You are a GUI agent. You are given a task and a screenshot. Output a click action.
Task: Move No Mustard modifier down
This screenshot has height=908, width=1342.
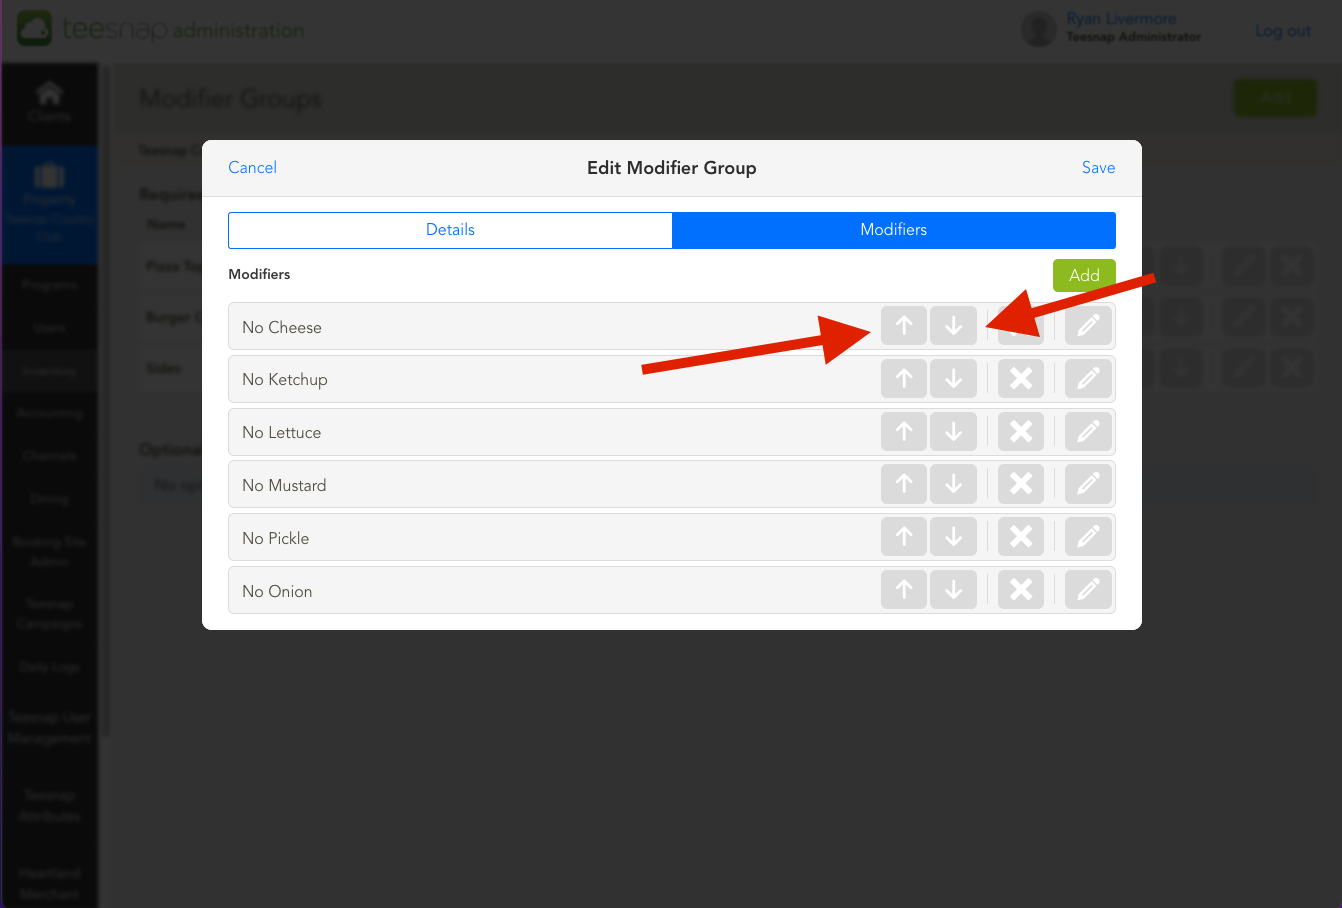click(954, 484)
